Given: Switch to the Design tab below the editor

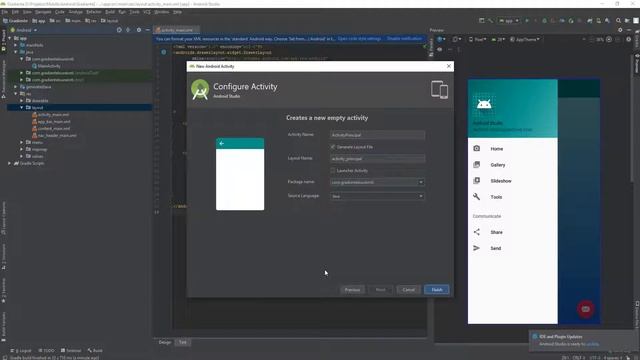Looking at the screenshot, I should tap(165, 342).
